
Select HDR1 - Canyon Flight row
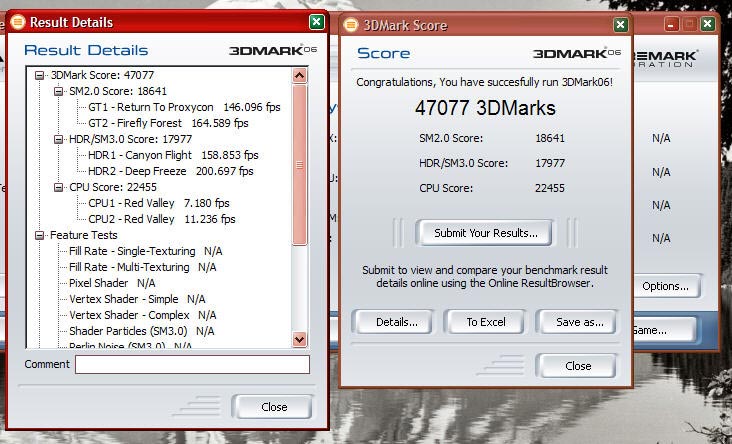(x=173, y=155)
